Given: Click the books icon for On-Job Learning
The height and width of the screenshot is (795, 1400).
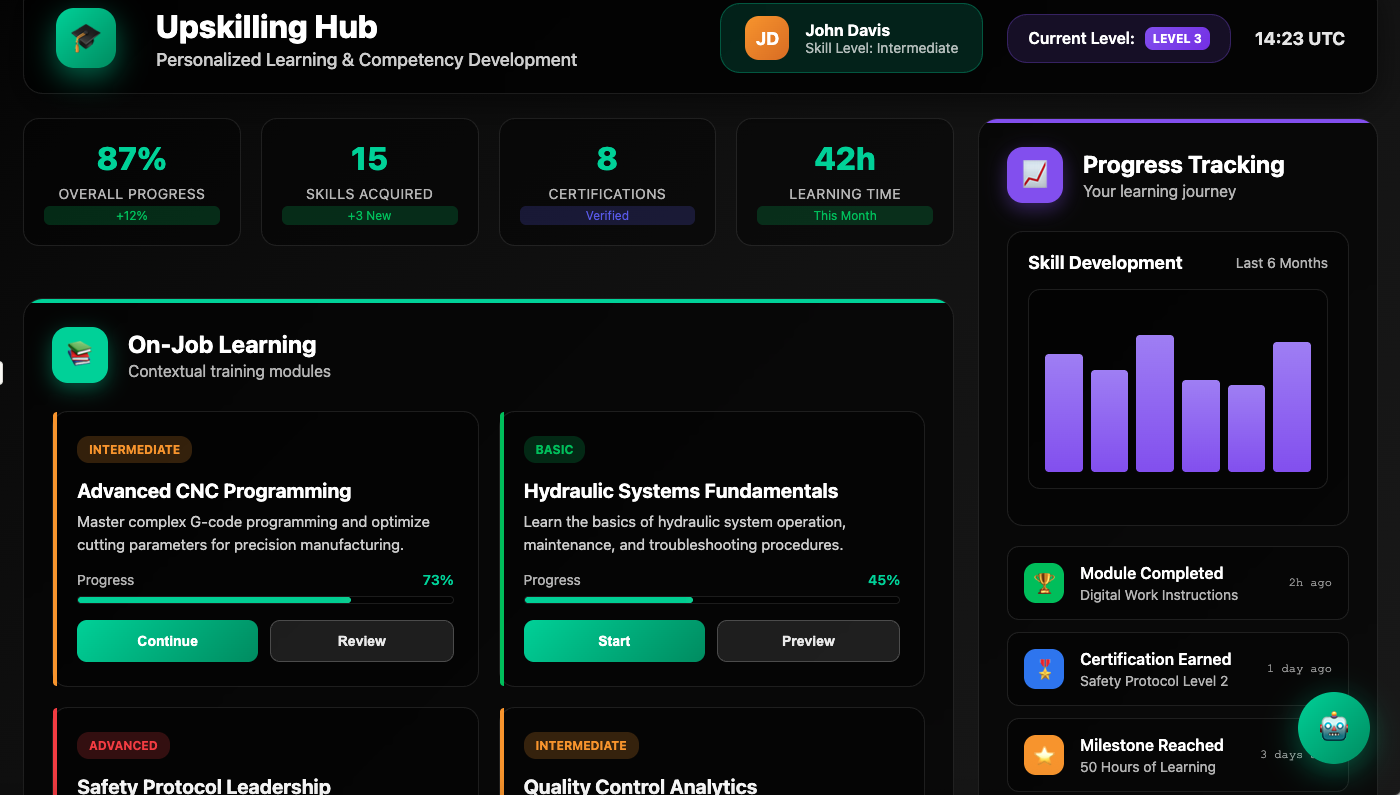Looking at the screenshot, I should 80,355.
